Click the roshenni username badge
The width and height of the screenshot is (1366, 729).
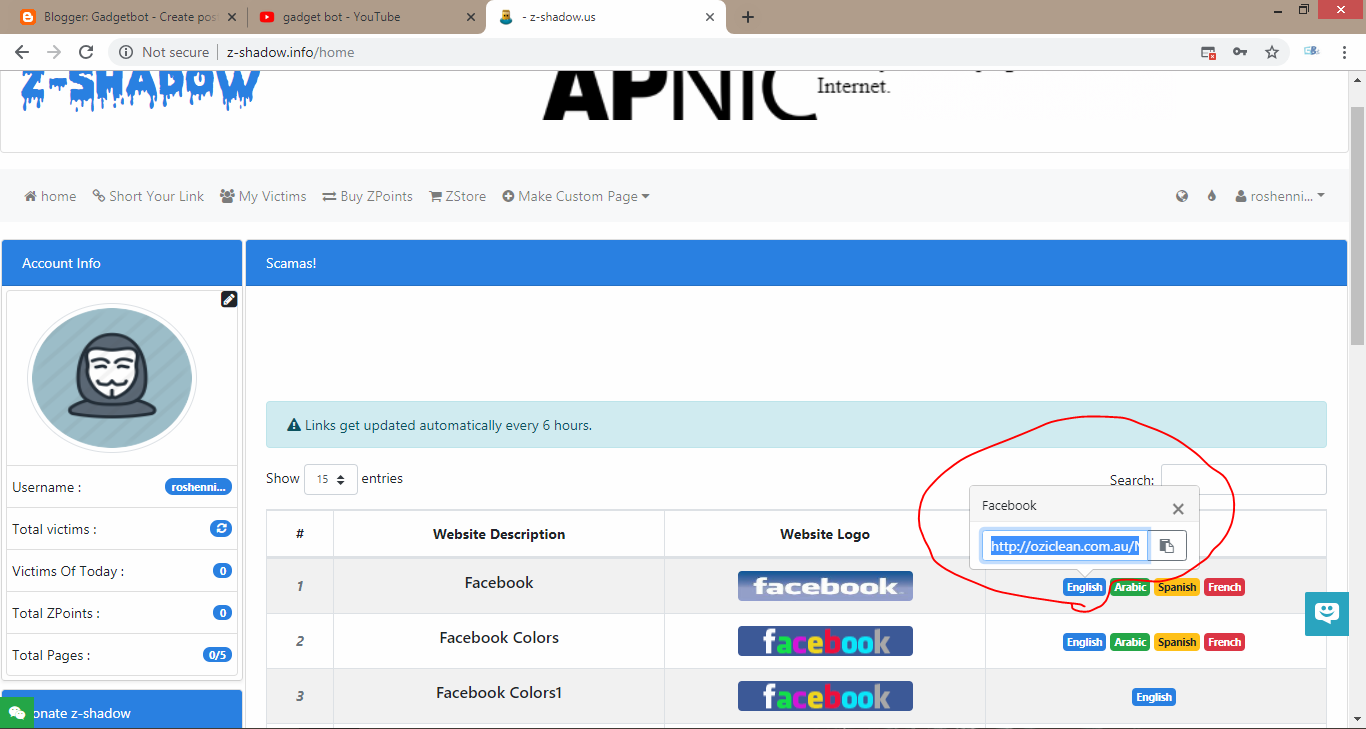pyautogui.click(x=198, y=487)
